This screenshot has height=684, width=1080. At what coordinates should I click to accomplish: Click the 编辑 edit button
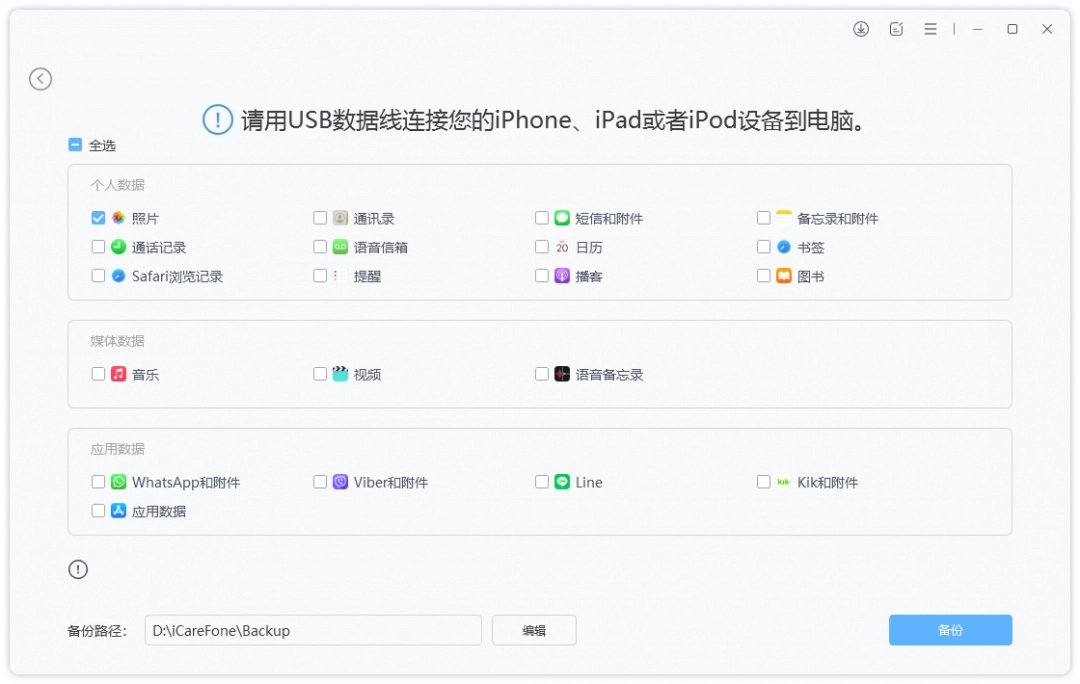[x=534, y=630]
